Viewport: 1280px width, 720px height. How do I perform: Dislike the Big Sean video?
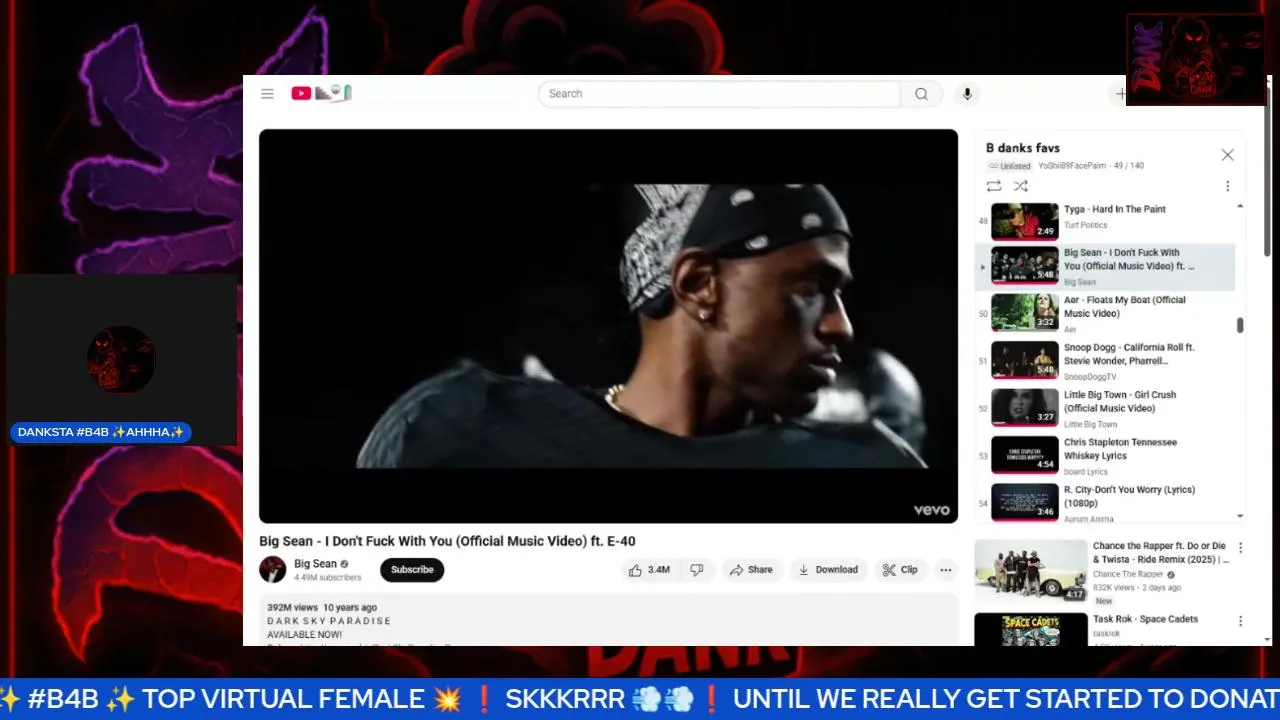(697, 570)
